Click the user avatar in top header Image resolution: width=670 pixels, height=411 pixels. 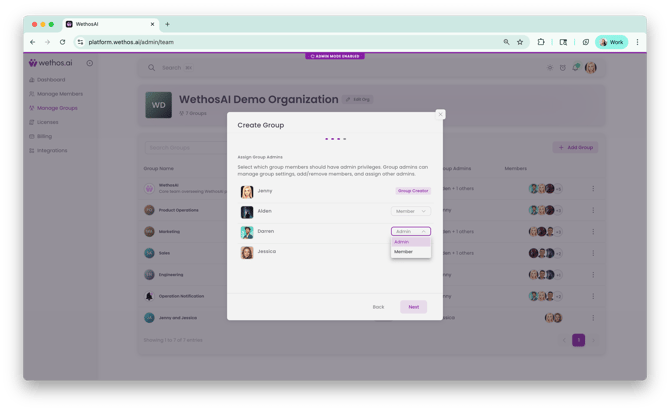coord(591,67)
